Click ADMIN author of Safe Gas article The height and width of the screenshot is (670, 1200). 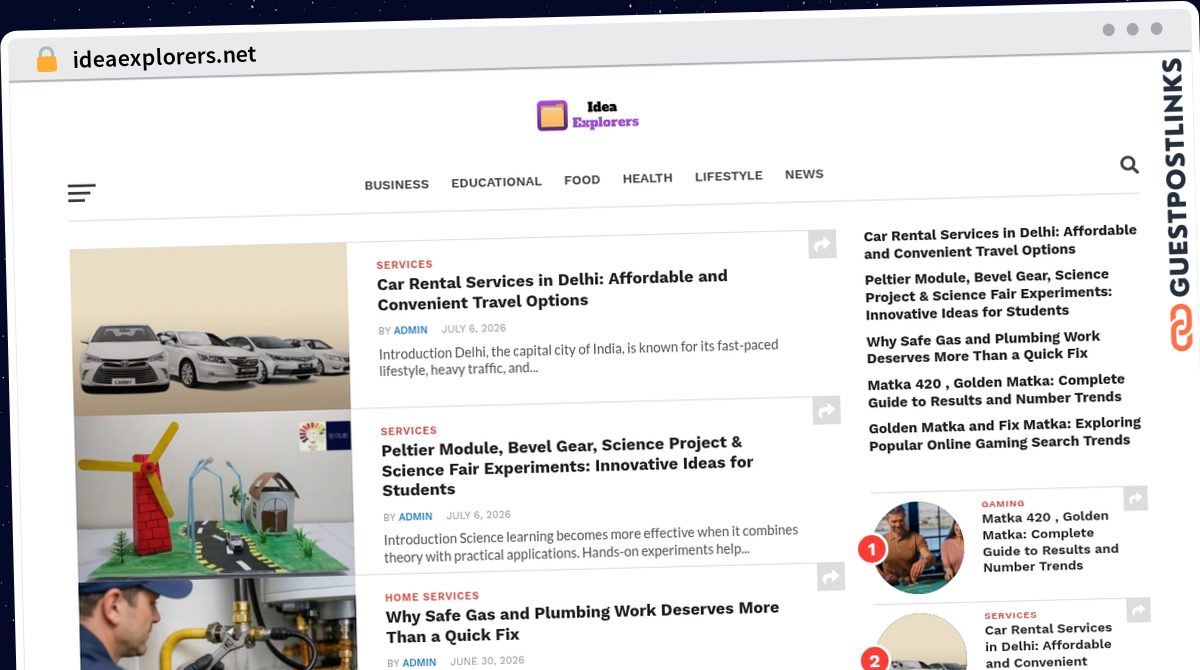pos(419,662)
